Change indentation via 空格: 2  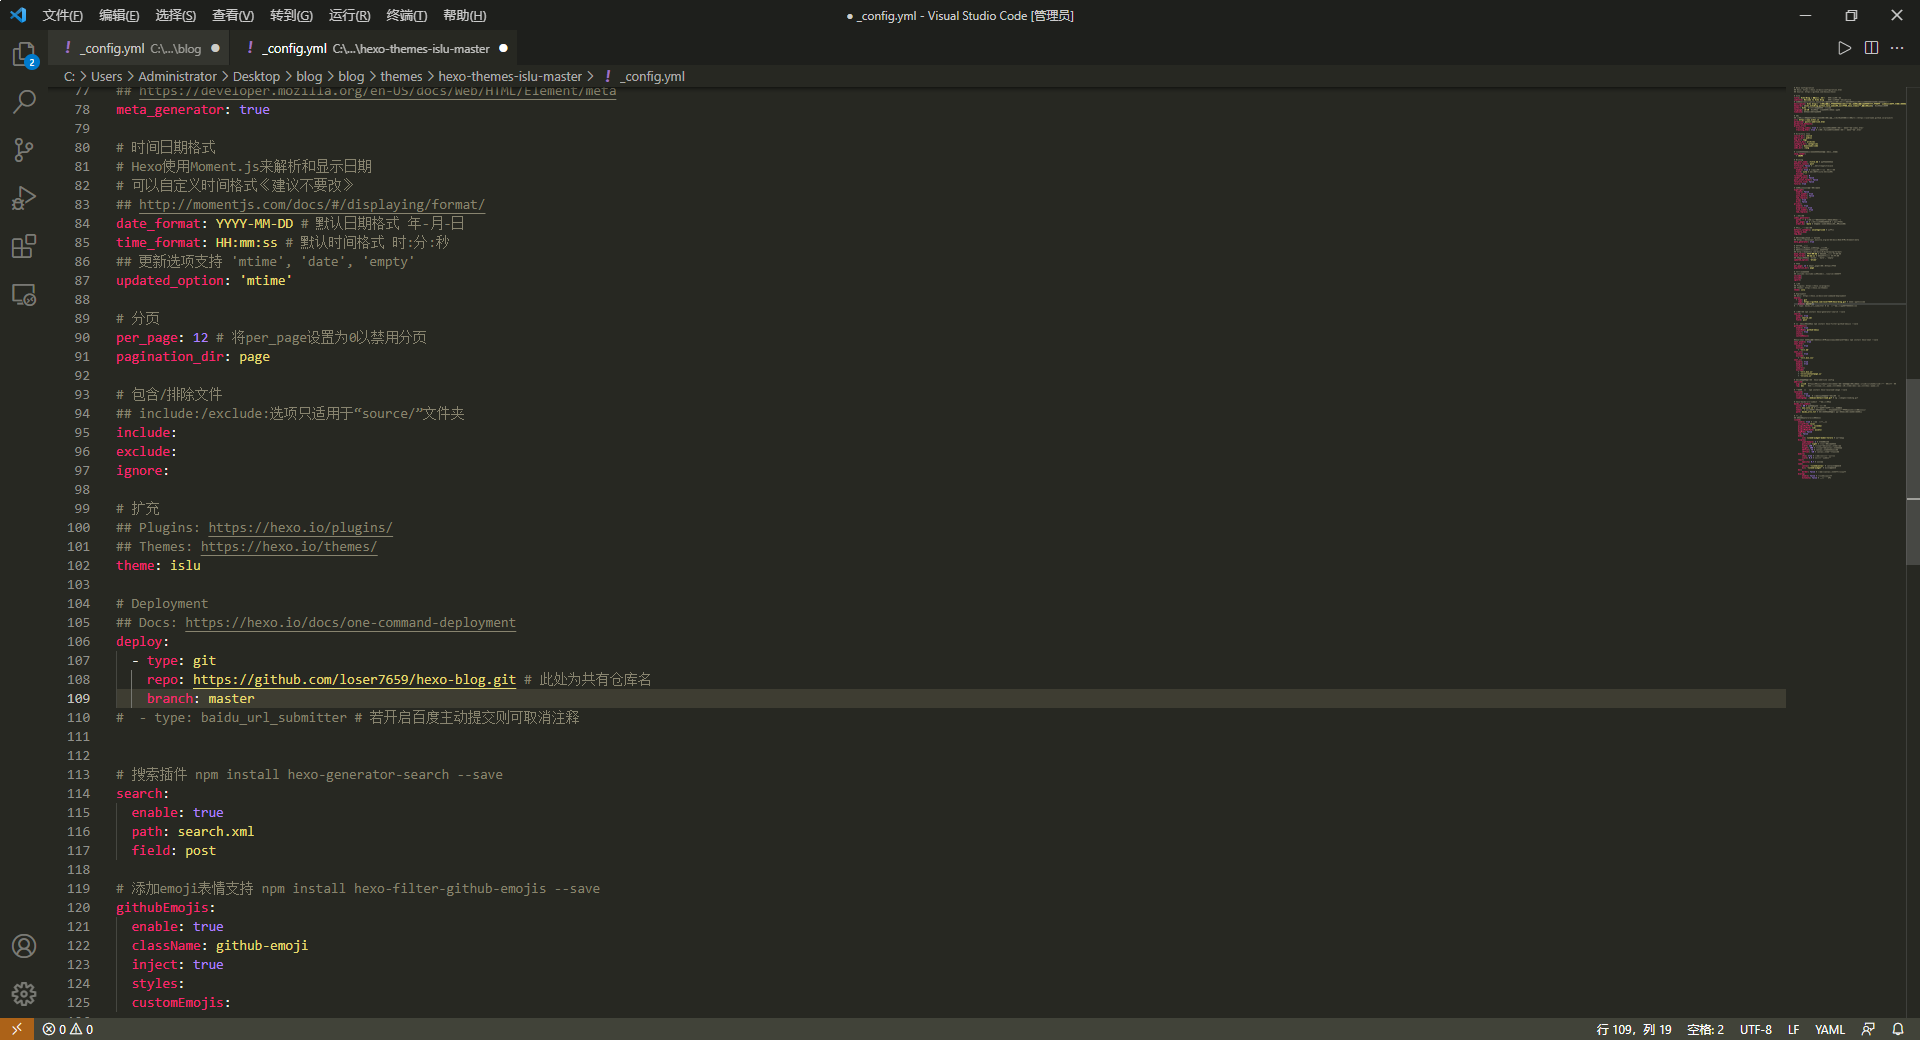[x=1705, y=1029]
